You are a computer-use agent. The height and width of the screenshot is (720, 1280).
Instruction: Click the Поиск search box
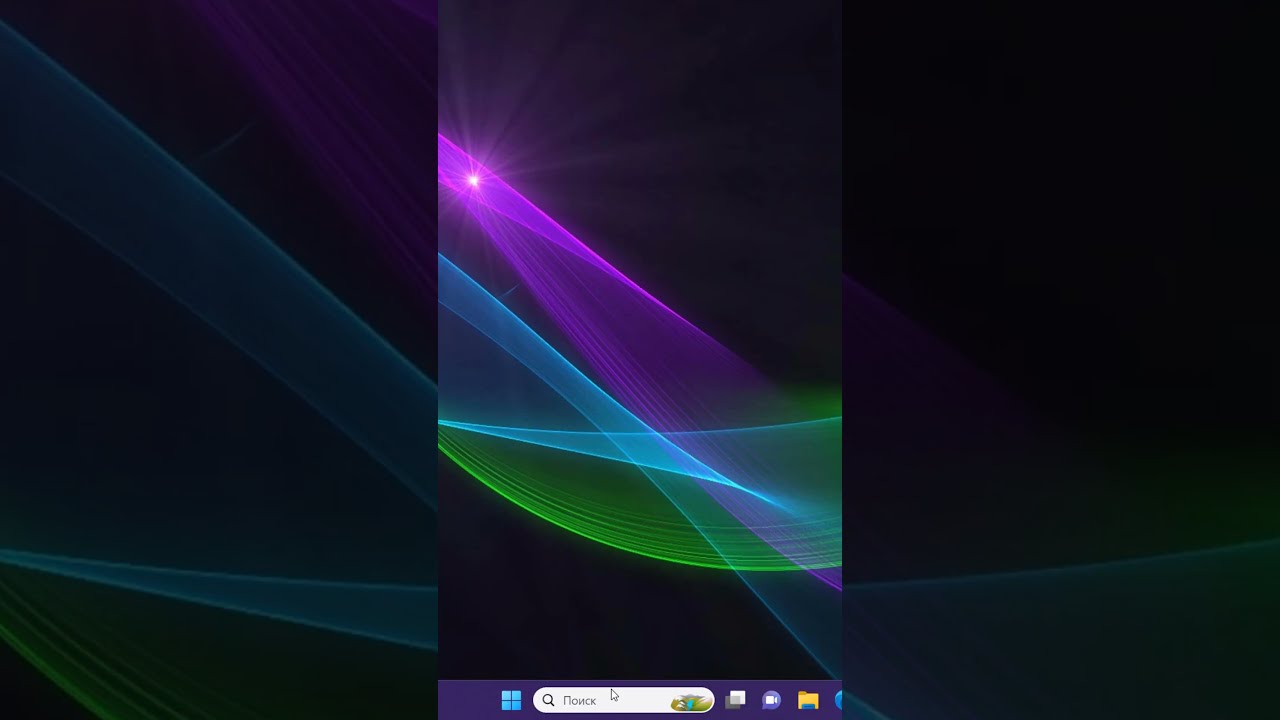tap(624, 700)
